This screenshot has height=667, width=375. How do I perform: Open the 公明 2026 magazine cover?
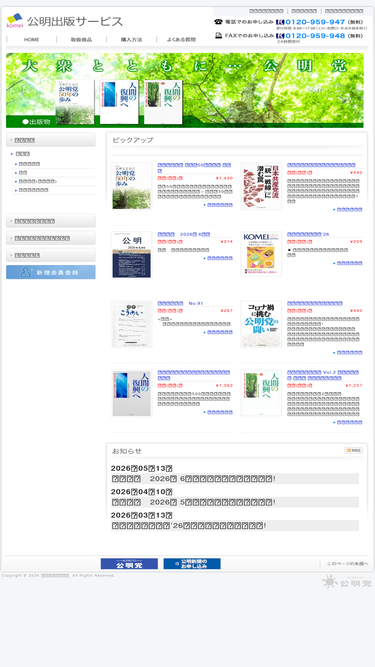point(132,255)
